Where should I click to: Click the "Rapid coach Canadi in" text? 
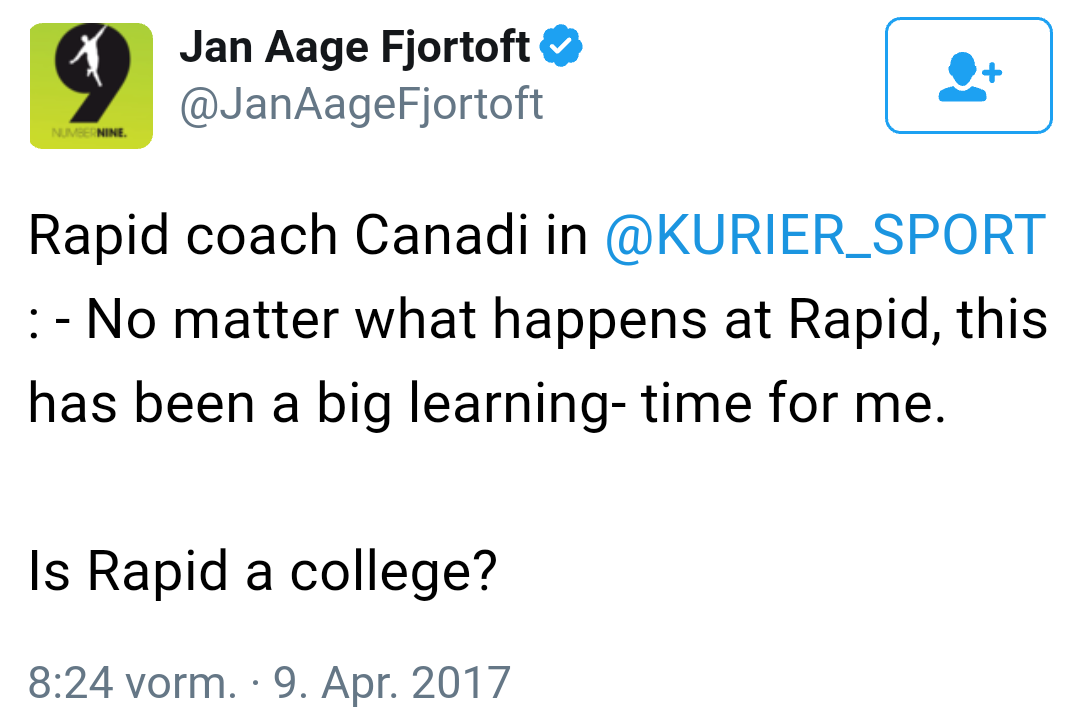pyautogui.click(x=308, y=235)
